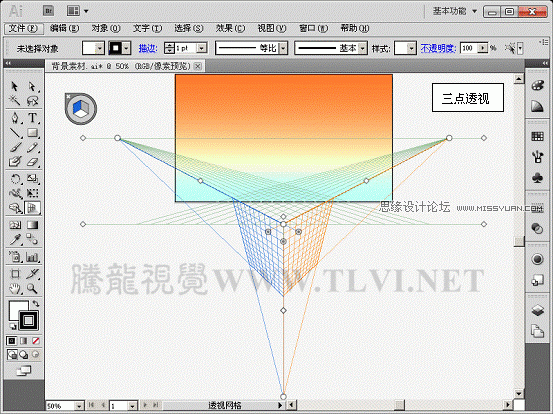Select the Artboard tool

(14, 274)
